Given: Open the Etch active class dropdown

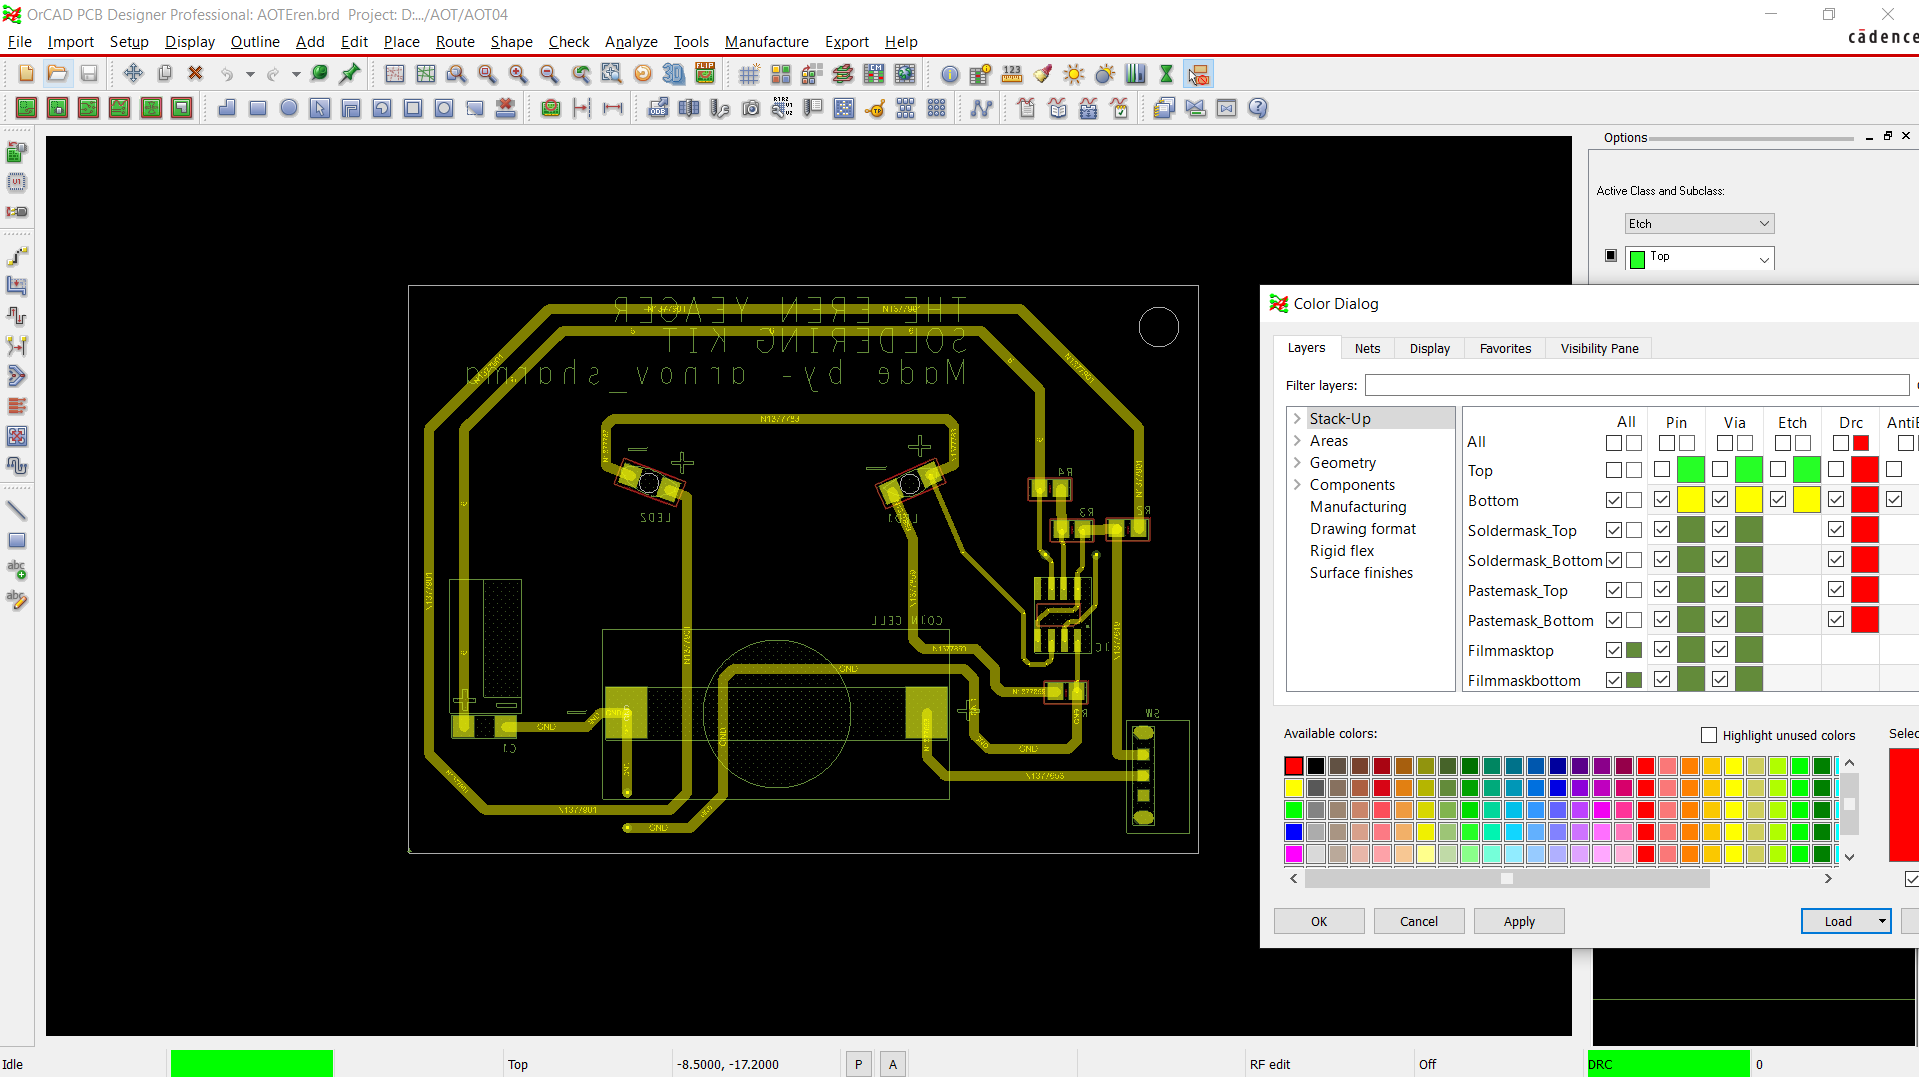Looking at the screenshot, I should 1699,224.
